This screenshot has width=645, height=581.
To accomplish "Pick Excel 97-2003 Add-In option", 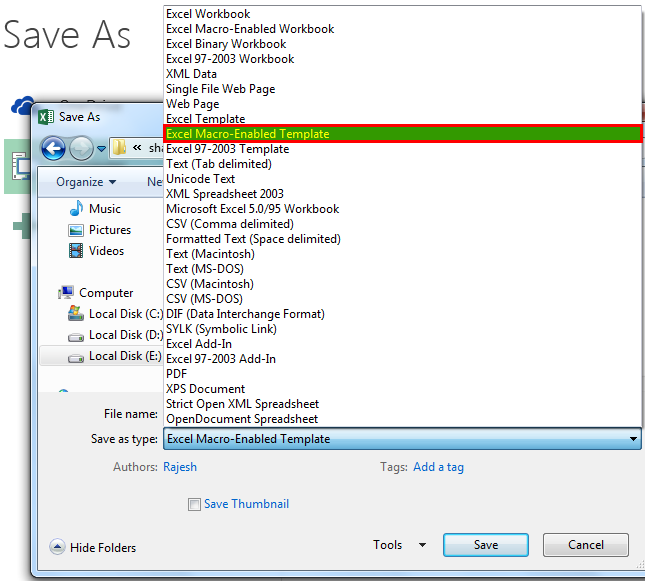I will coord(402,359).
